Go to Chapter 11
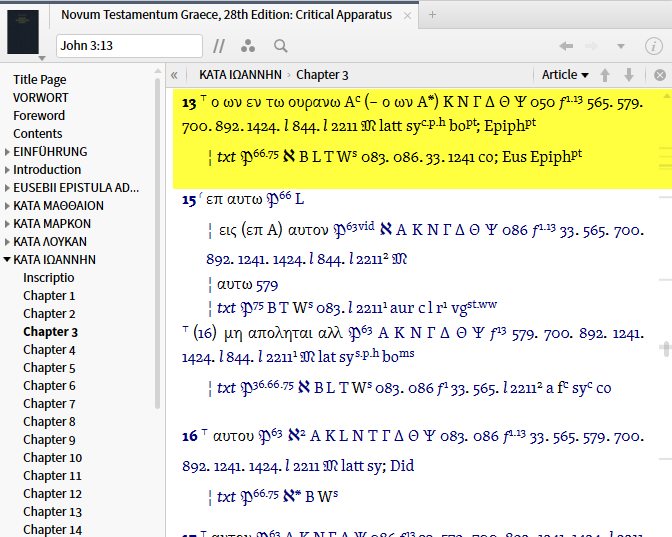Screen dimensions: 672x537 pos(52,476)
